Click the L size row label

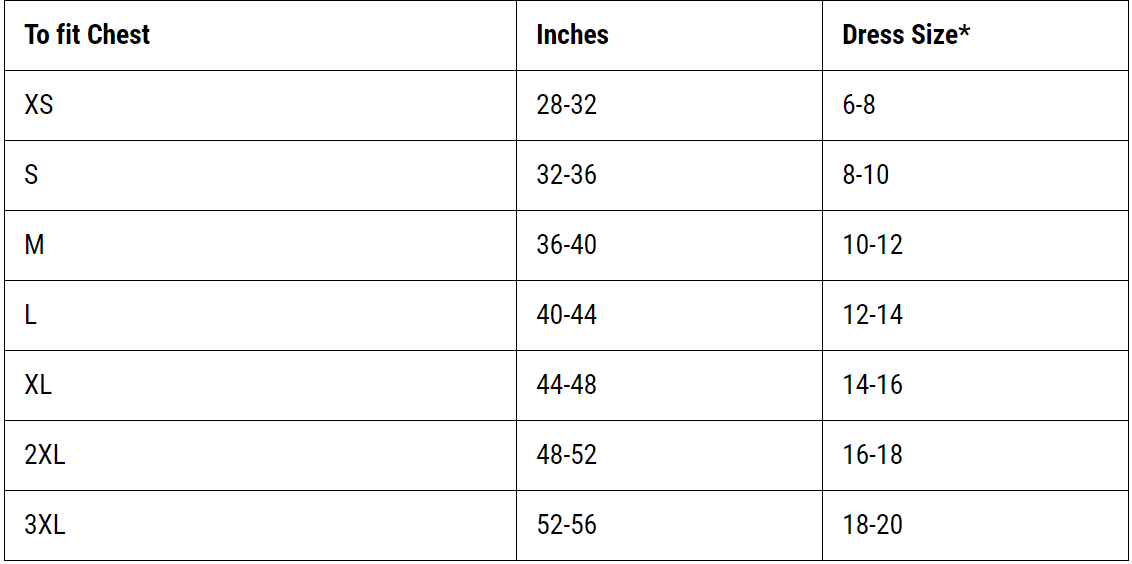[x=31, y=315]
